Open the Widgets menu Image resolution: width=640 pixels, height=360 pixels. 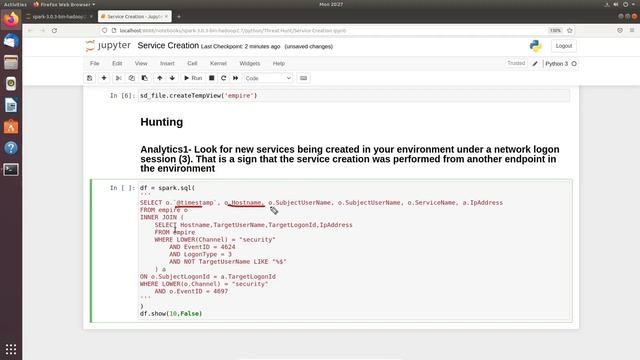pos(249,63)
